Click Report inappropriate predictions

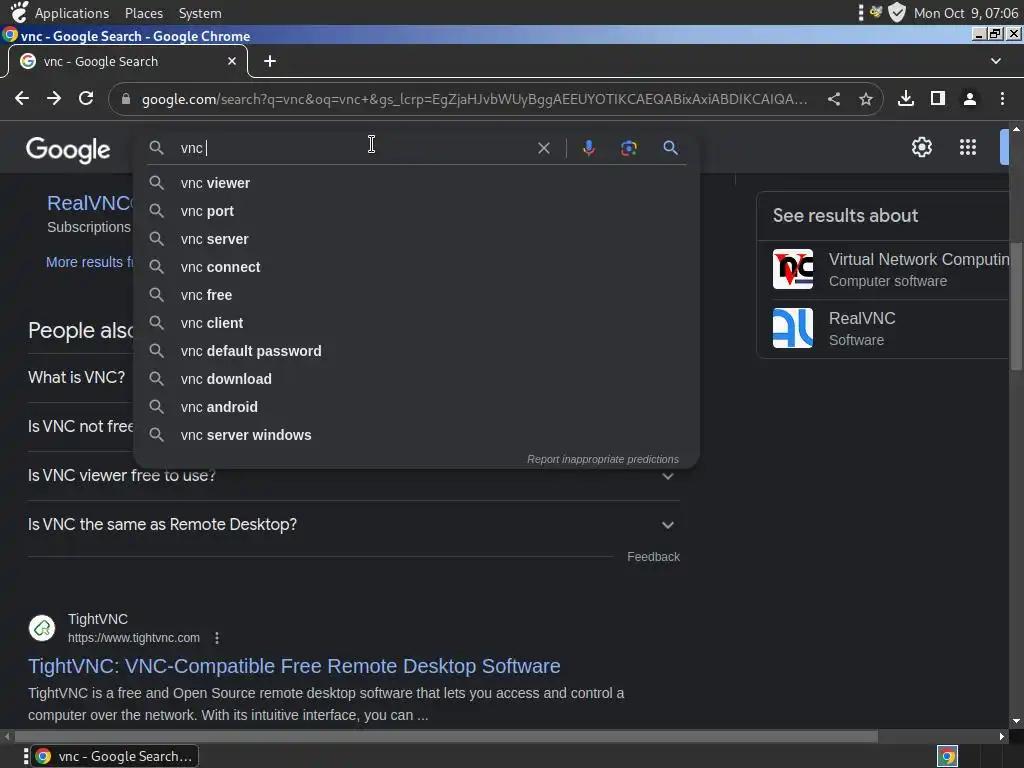tap(603, 459)
